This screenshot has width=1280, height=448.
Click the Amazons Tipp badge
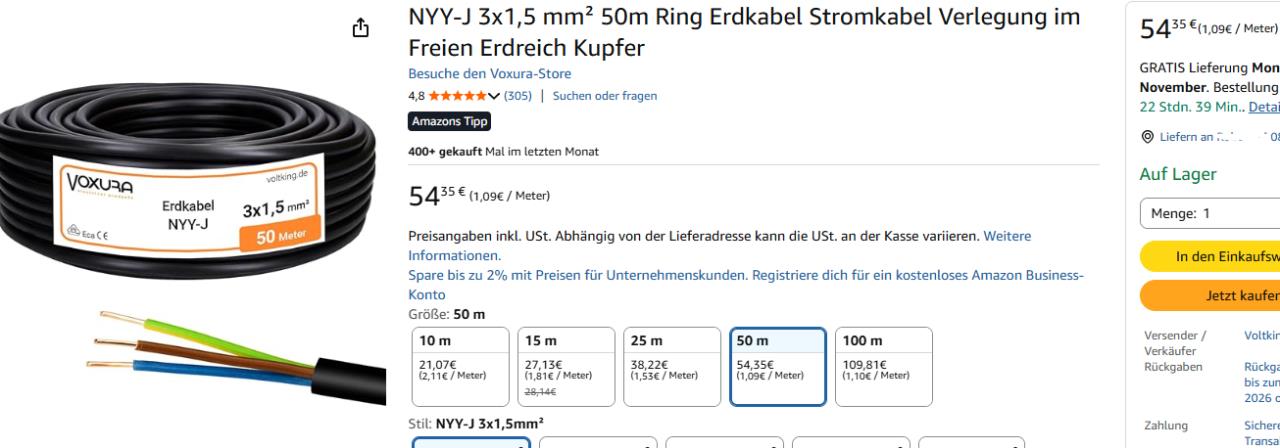449,121
